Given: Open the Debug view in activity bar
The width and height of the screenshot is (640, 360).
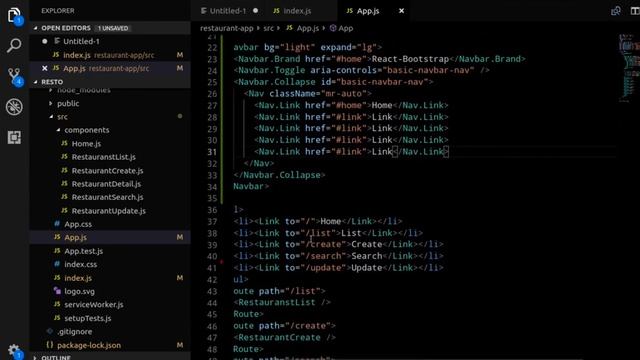Looking at the screenshot, I should pyautogui.click(x=14, y=107).
